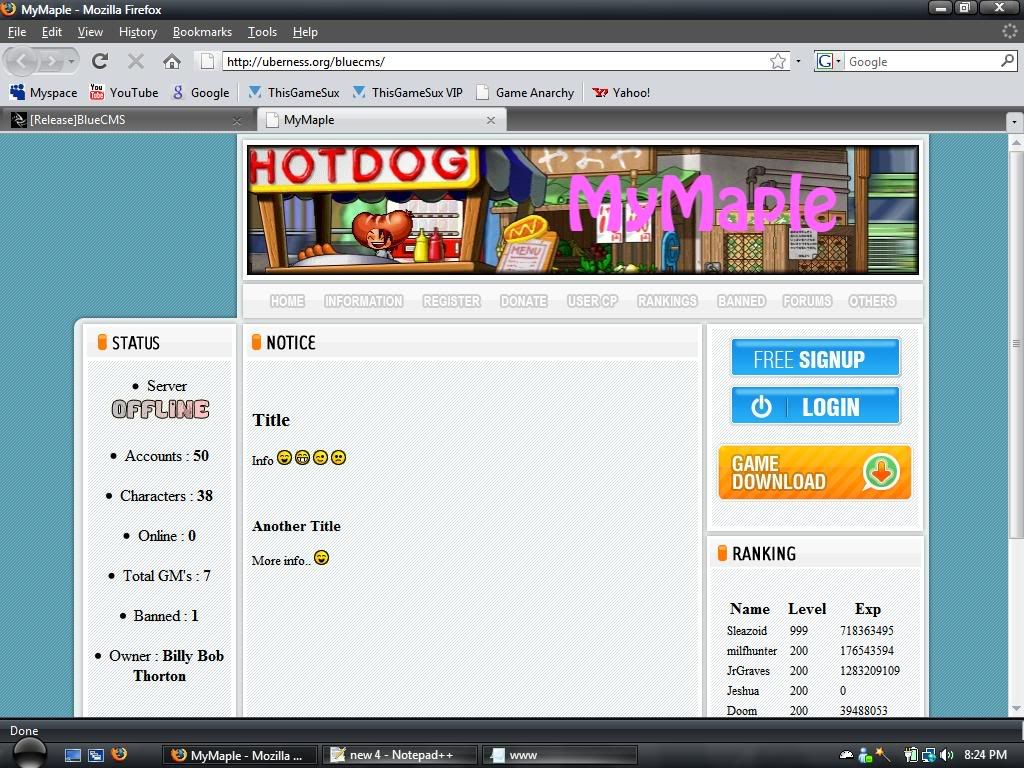The width and height of the screenshot is (1024, 768).
Task: Open the list all tabs dropdown
Action: click(1014, 121)
